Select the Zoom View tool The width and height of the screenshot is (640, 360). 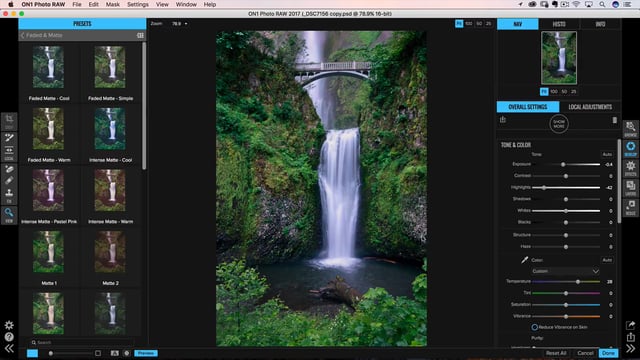(9, 213)
